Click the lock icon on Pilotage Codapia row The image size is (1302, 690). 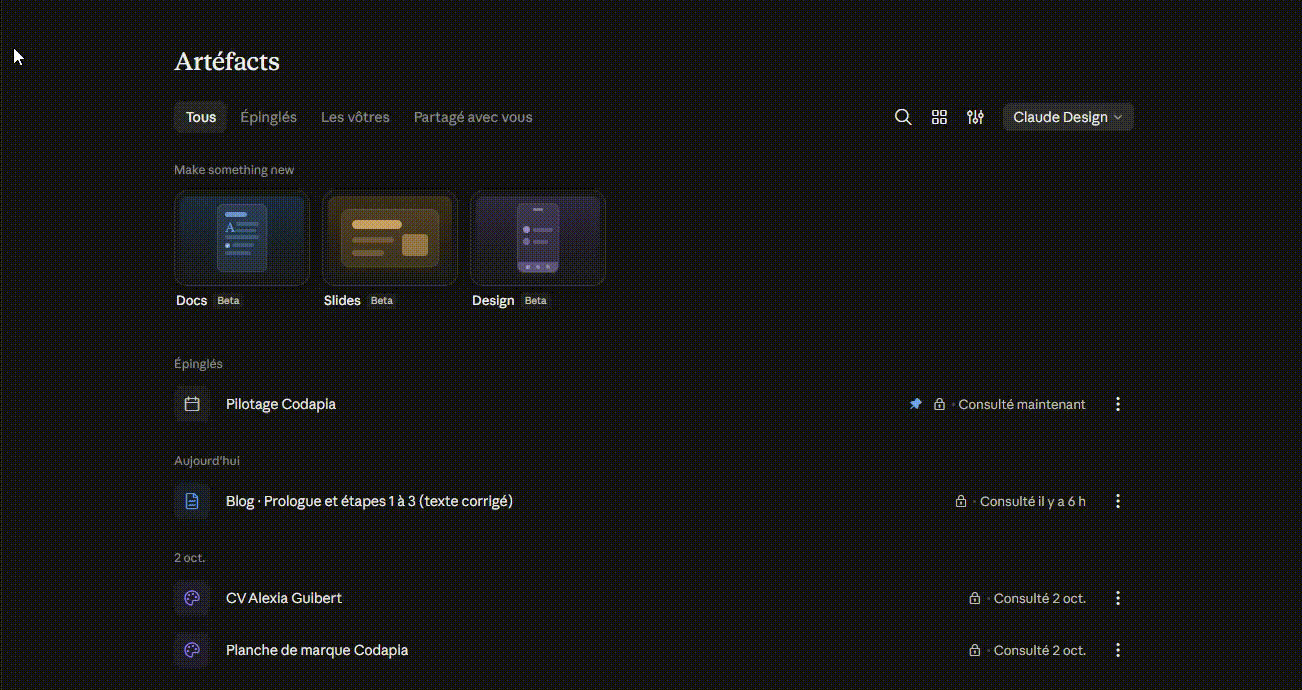point(939,404)
